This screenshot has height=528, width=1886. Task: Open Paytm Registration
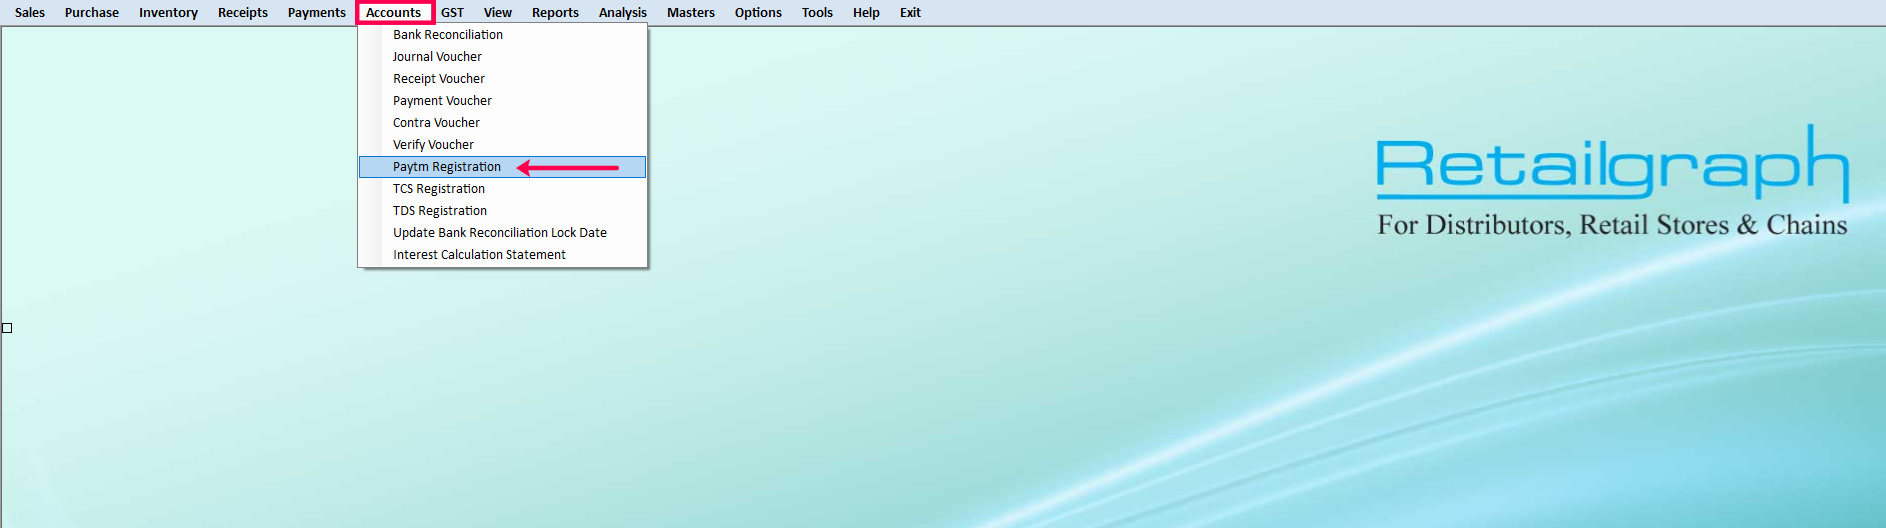point(502,167)
